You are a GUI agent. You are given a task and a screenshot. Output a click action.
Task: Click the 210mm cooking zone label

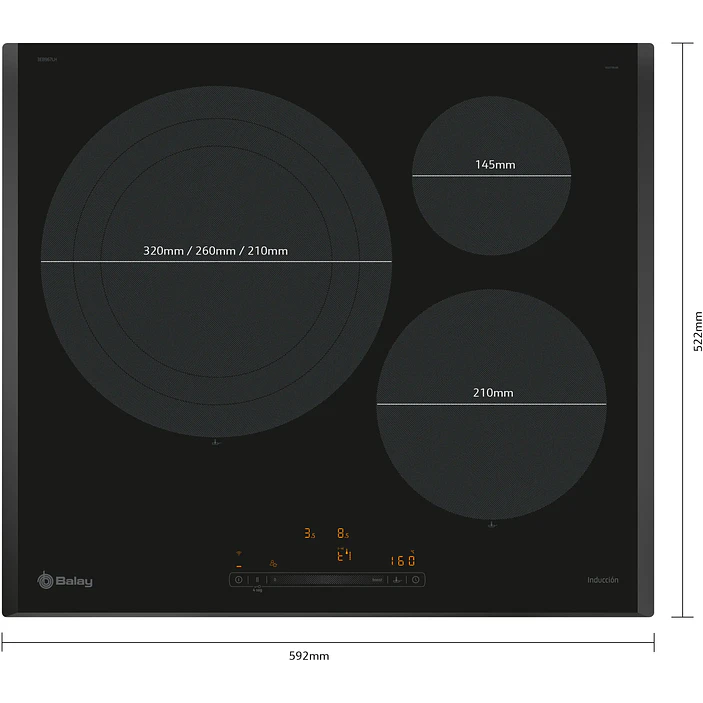493,393
